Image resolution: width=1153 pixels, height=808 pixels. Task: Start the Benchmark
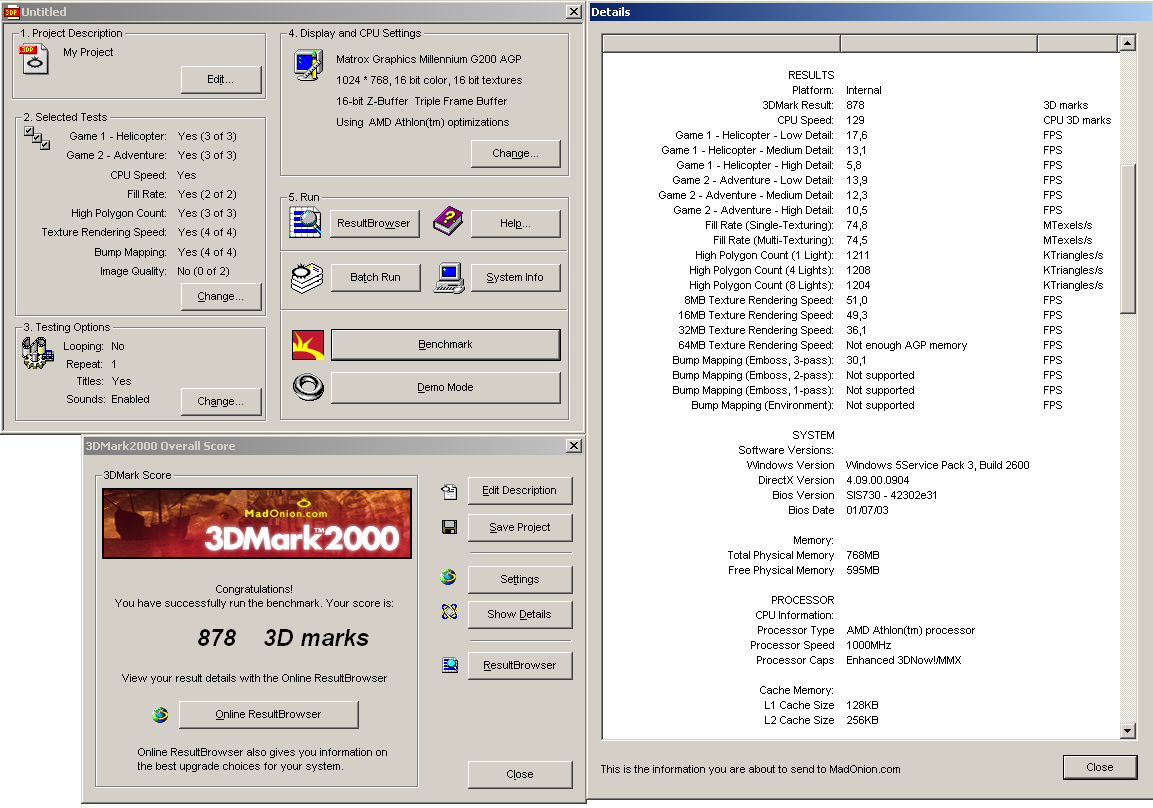tap(444, 343)
